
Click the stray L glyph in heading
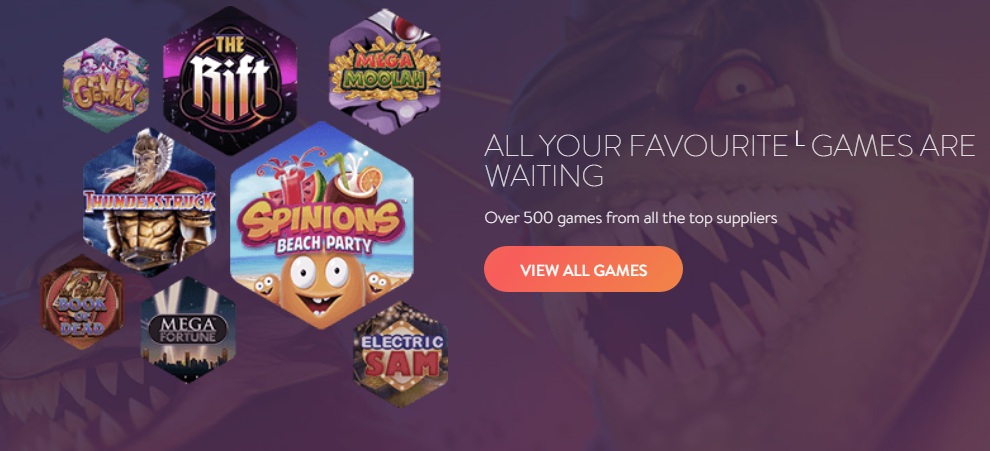799,143
